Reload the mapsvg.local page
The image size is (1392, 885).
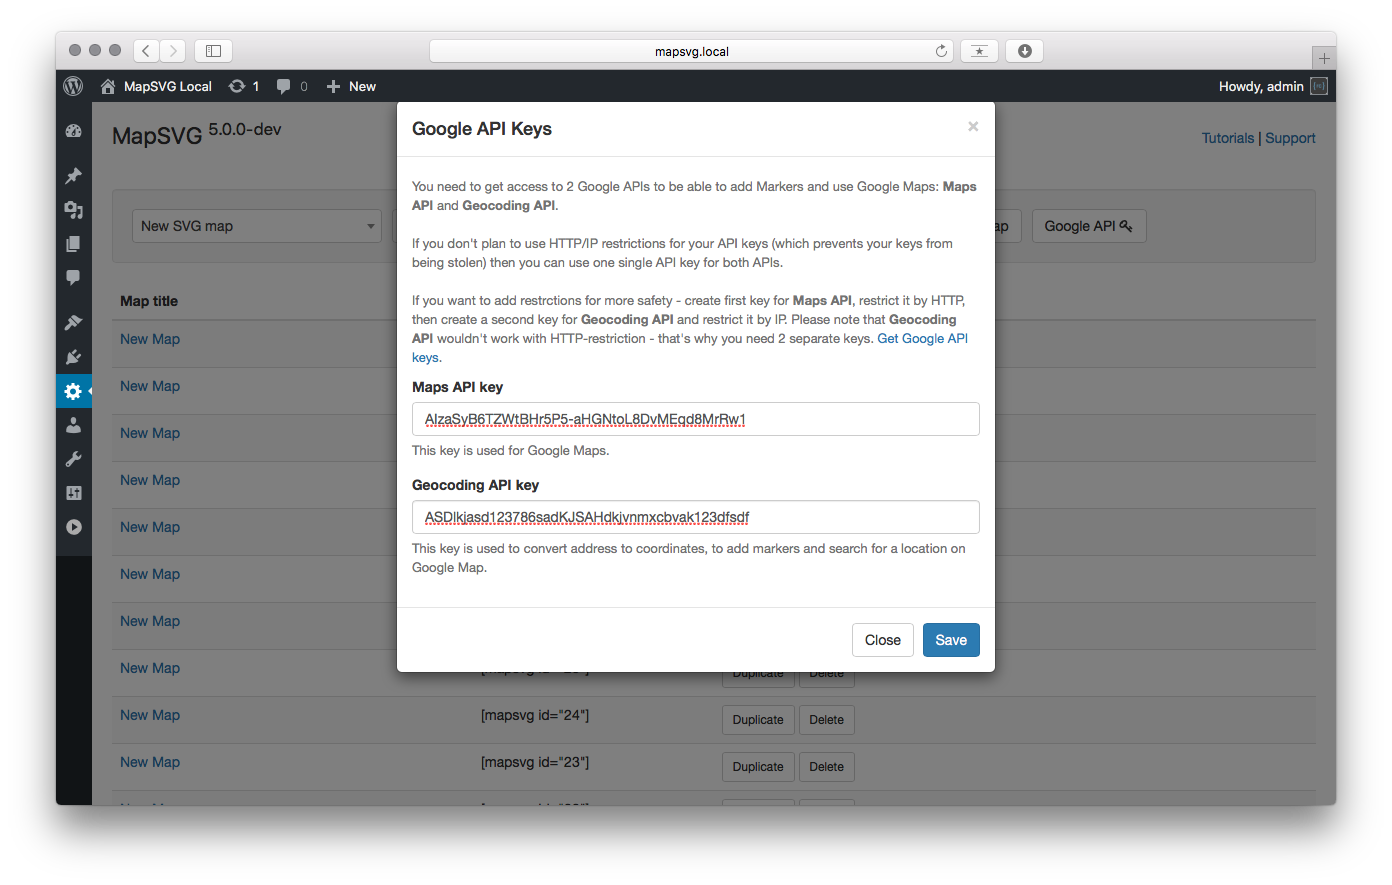click(941, 51)
